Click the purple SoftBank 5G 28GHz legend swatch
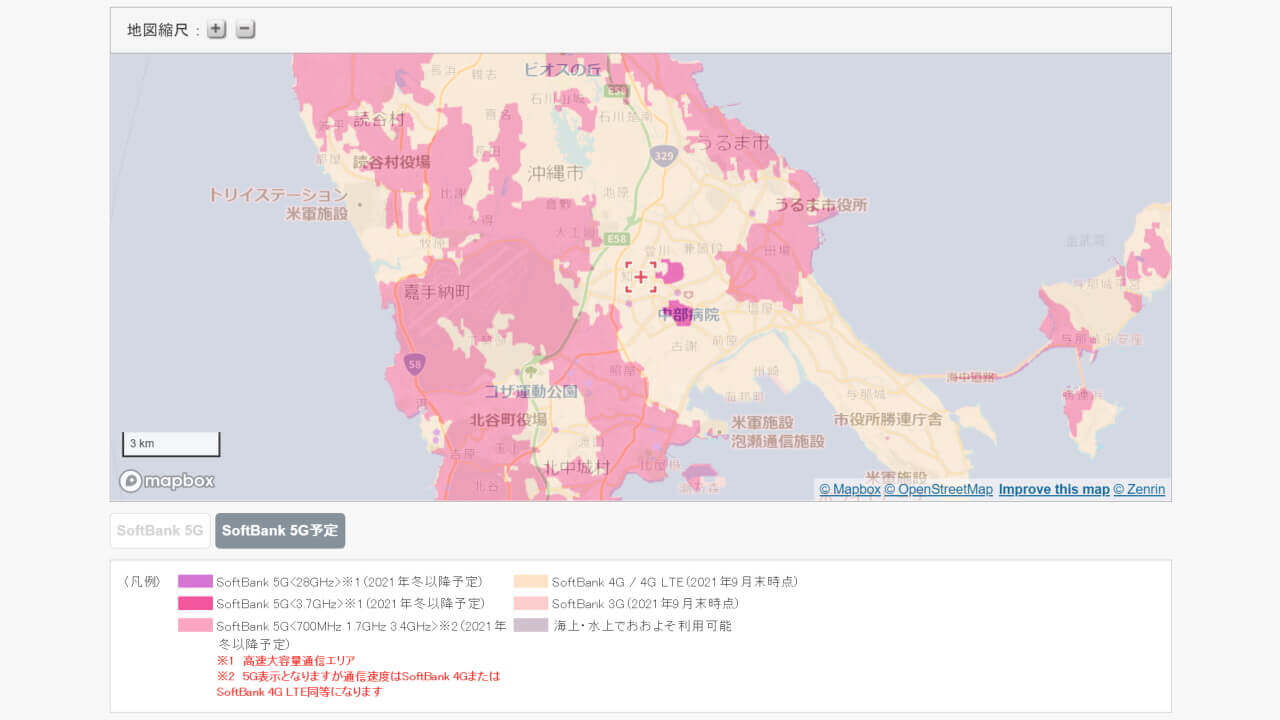The height and width of the screenshot is (720, 1280). coord(196,580)
